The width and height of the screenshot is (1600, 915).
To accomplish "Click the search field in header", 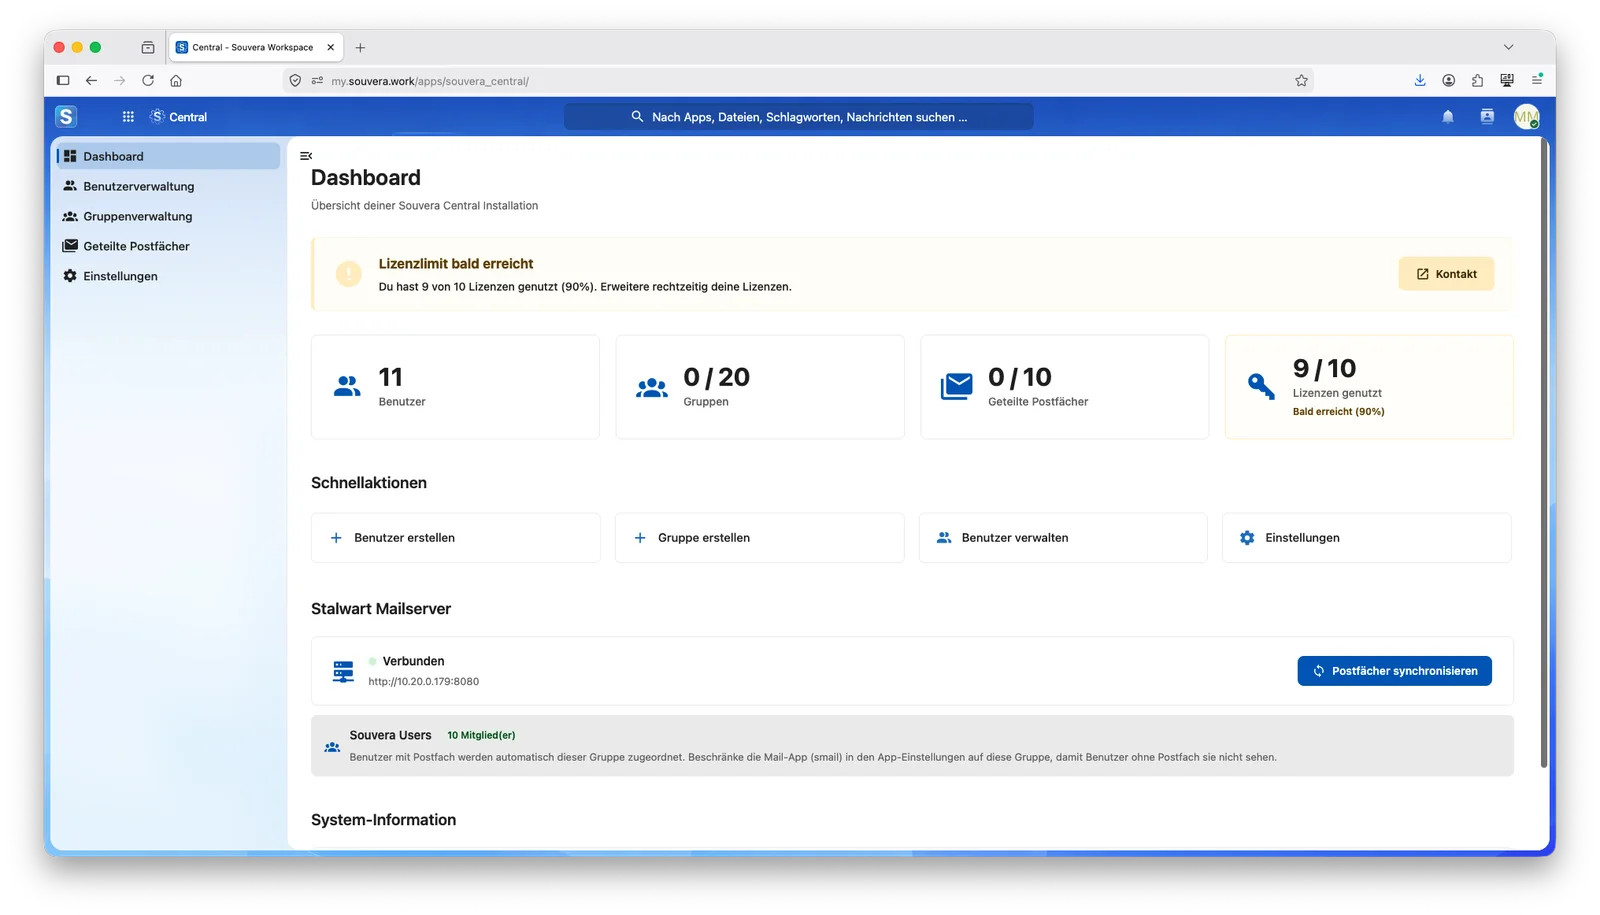I will (x=799, y=117).
